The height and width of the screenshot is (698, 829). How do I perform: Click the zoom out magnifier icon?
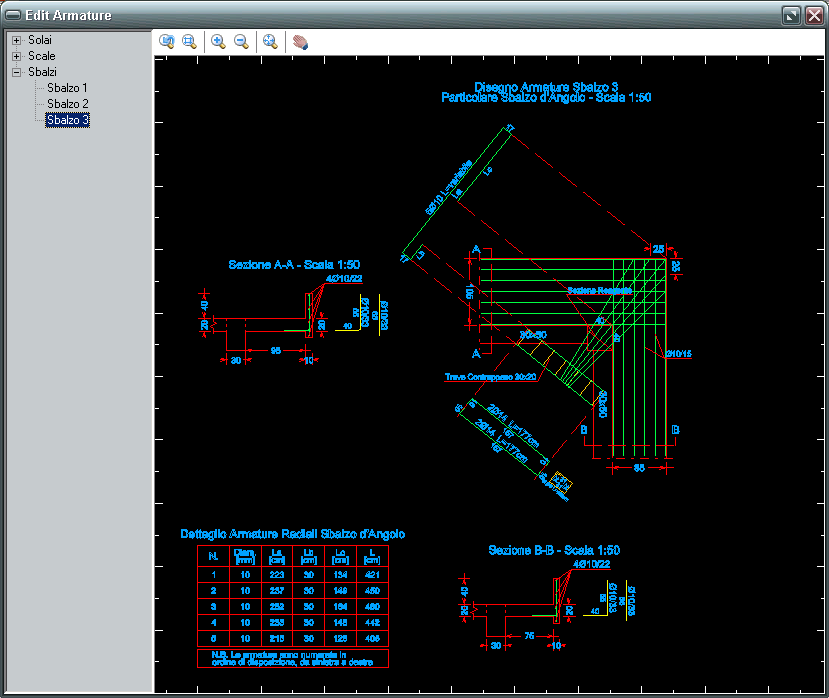pos(241,41)
